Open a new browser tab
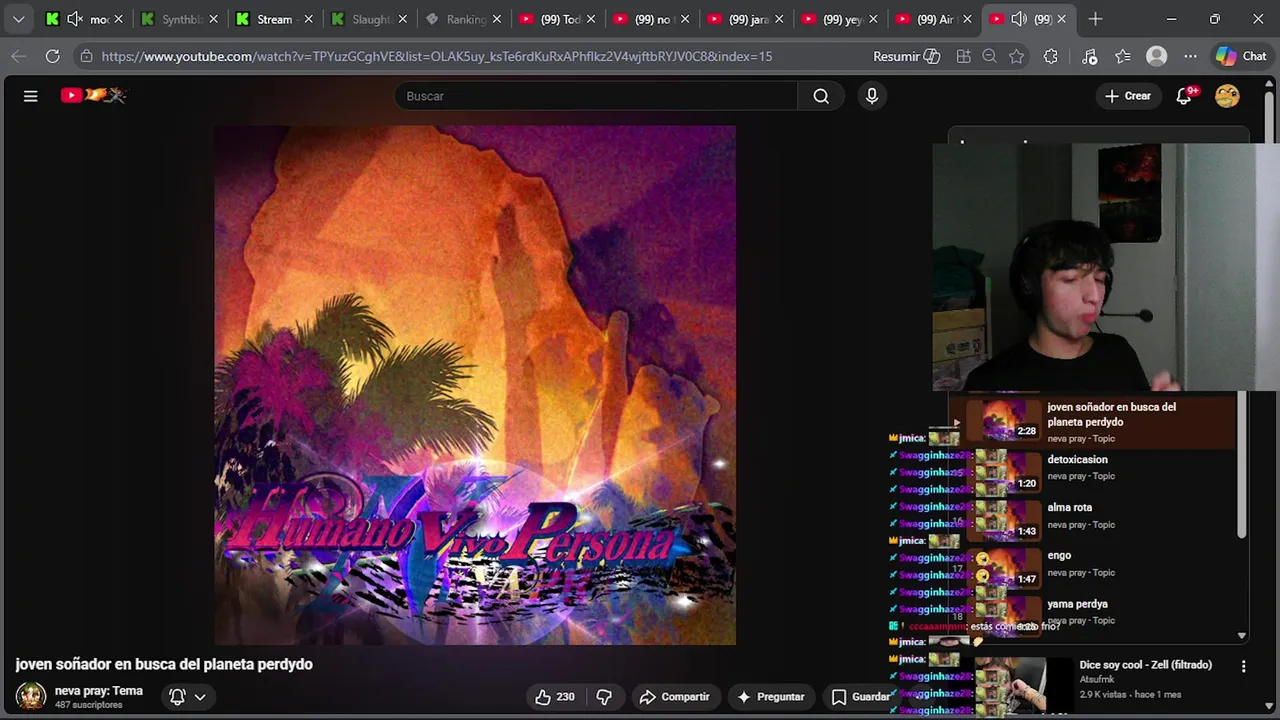 click(1095, 19)
